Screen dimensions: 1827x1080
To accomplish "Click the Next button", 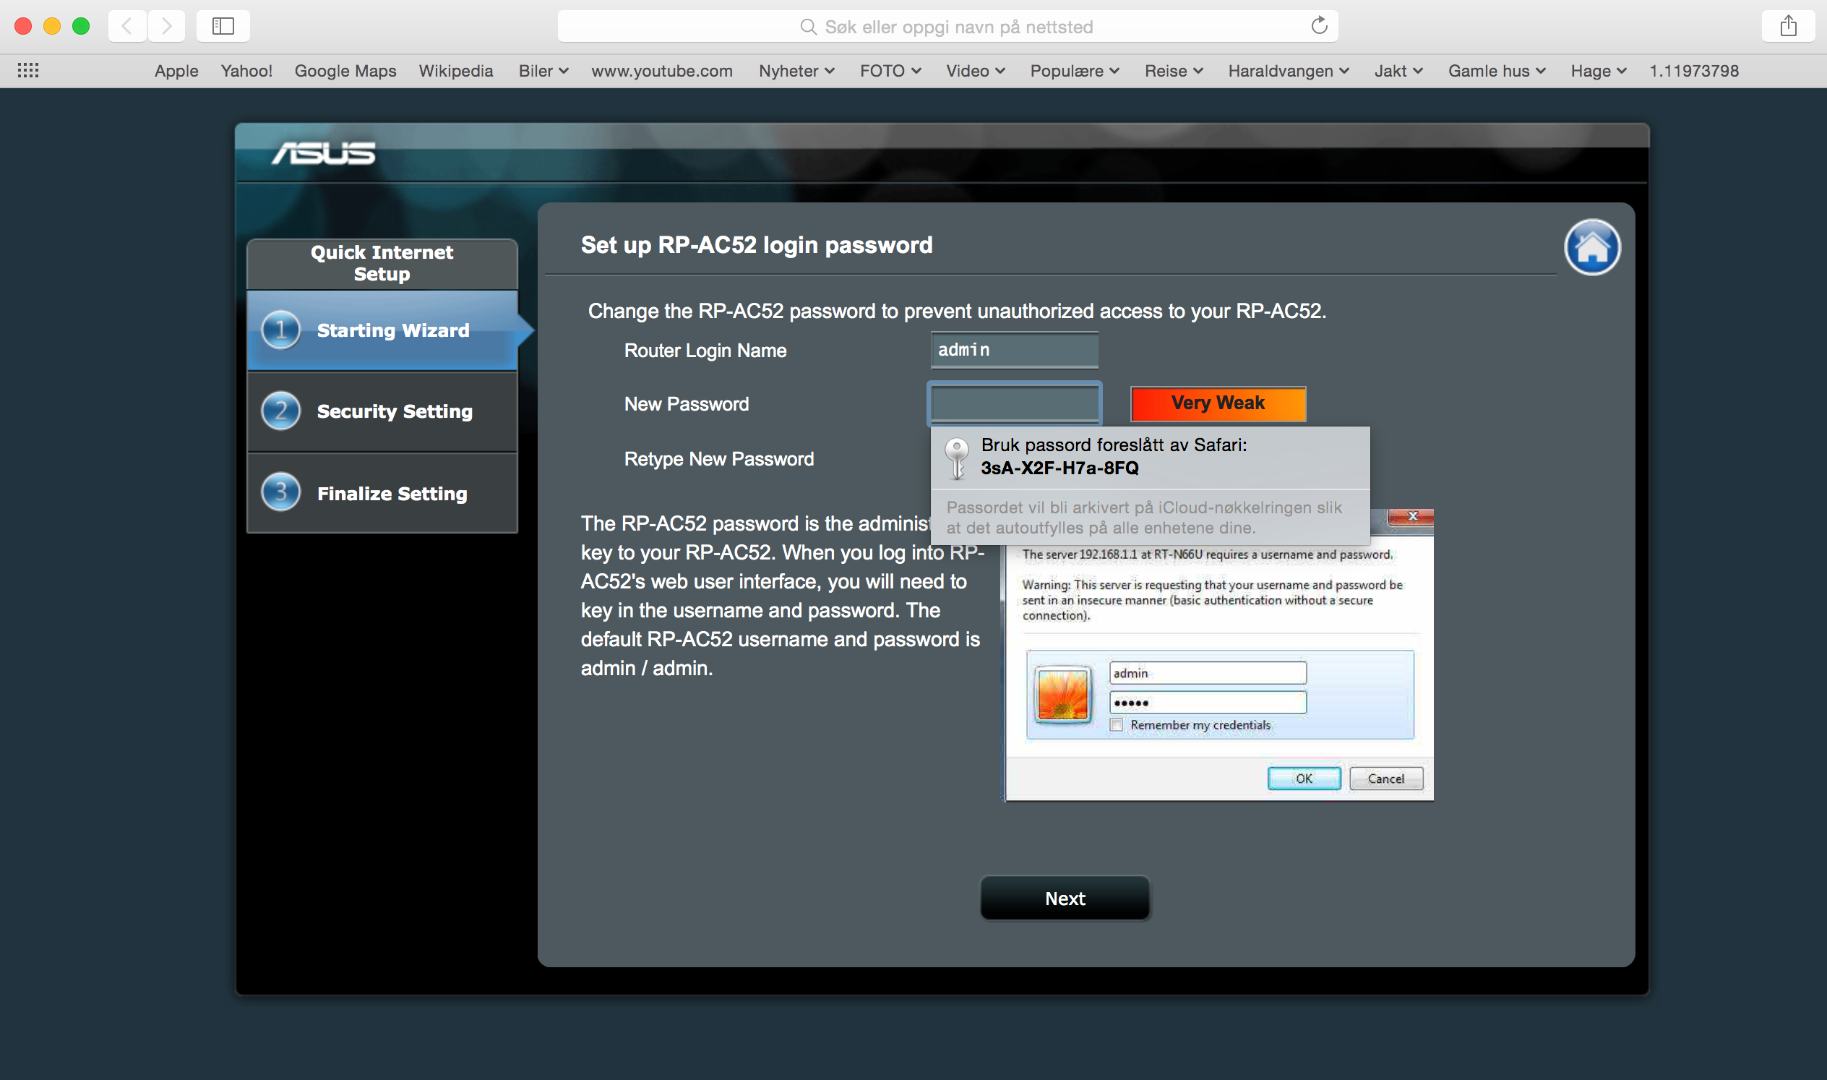I will click(x=1065, y=898).
